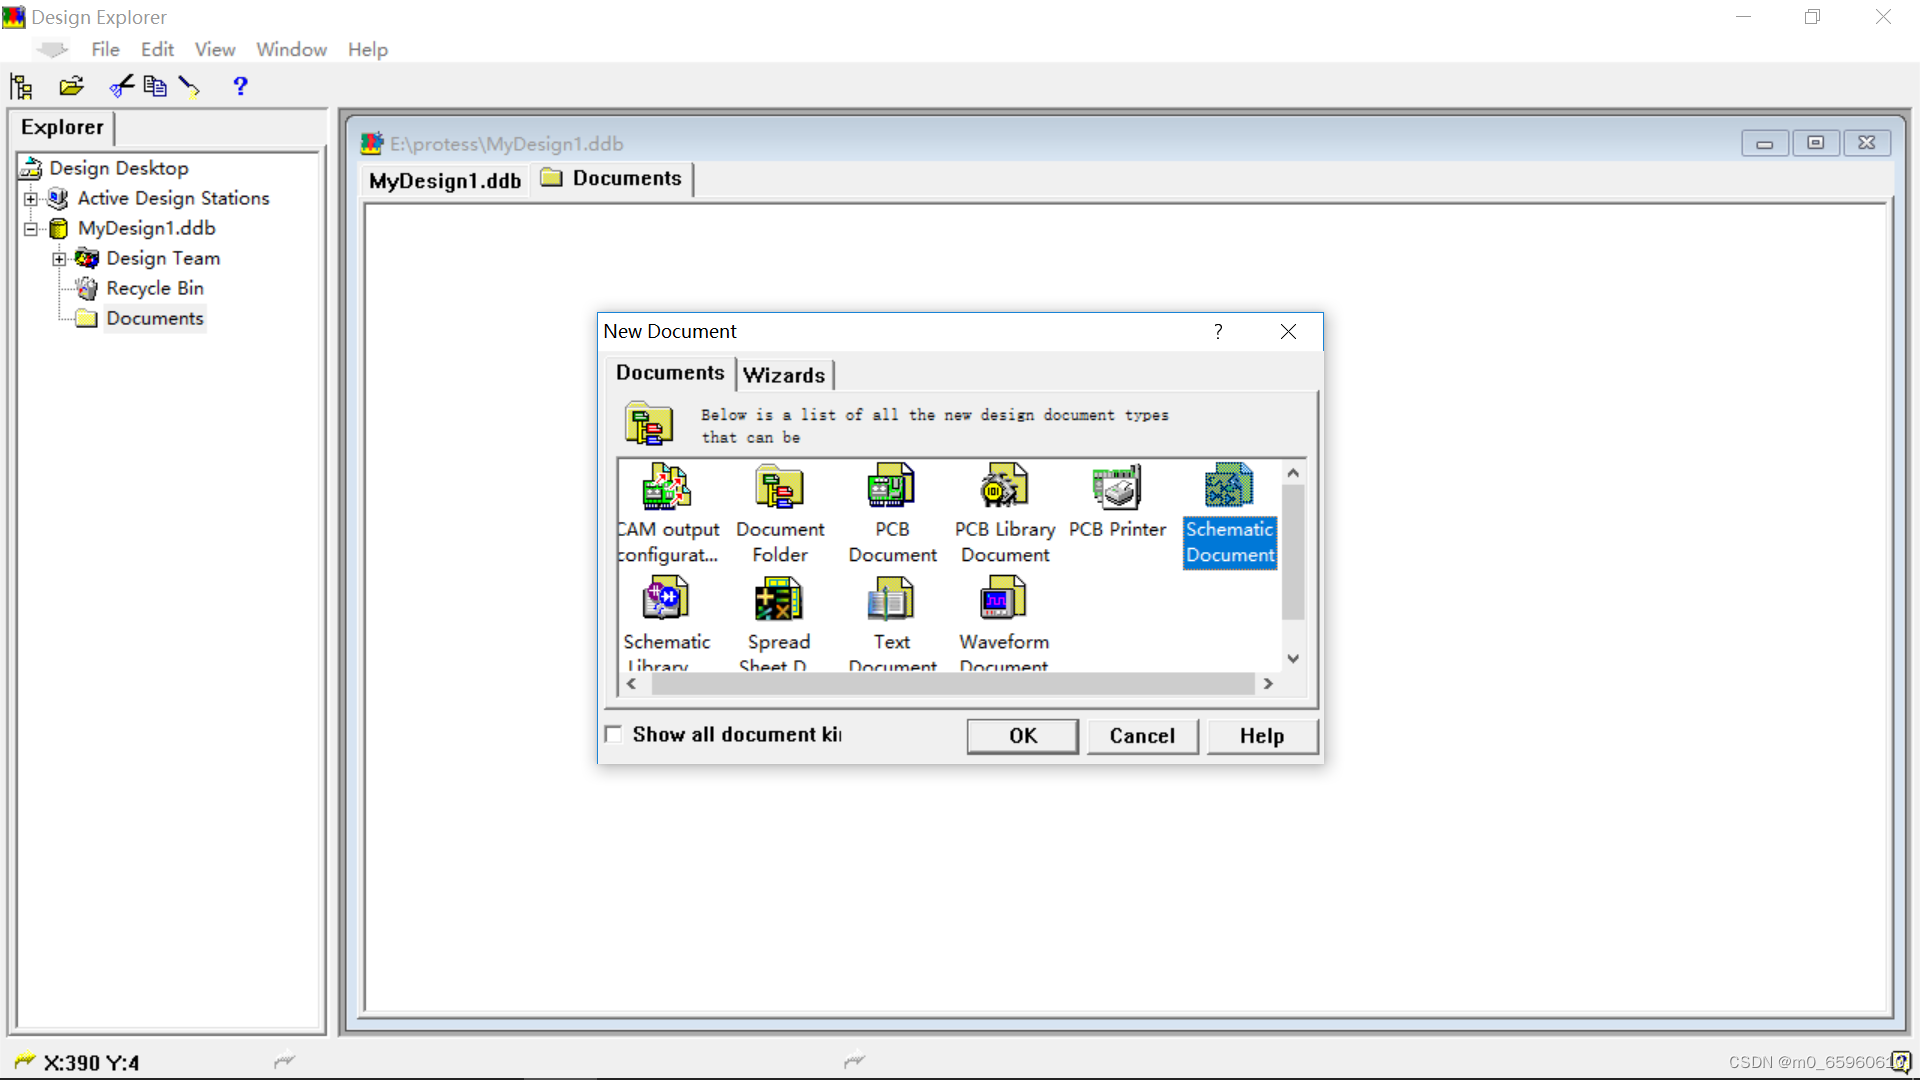The height and width of the screenshot is (1080, 1920).
Task: Open the View menu
Action: (x=214, y=49)
